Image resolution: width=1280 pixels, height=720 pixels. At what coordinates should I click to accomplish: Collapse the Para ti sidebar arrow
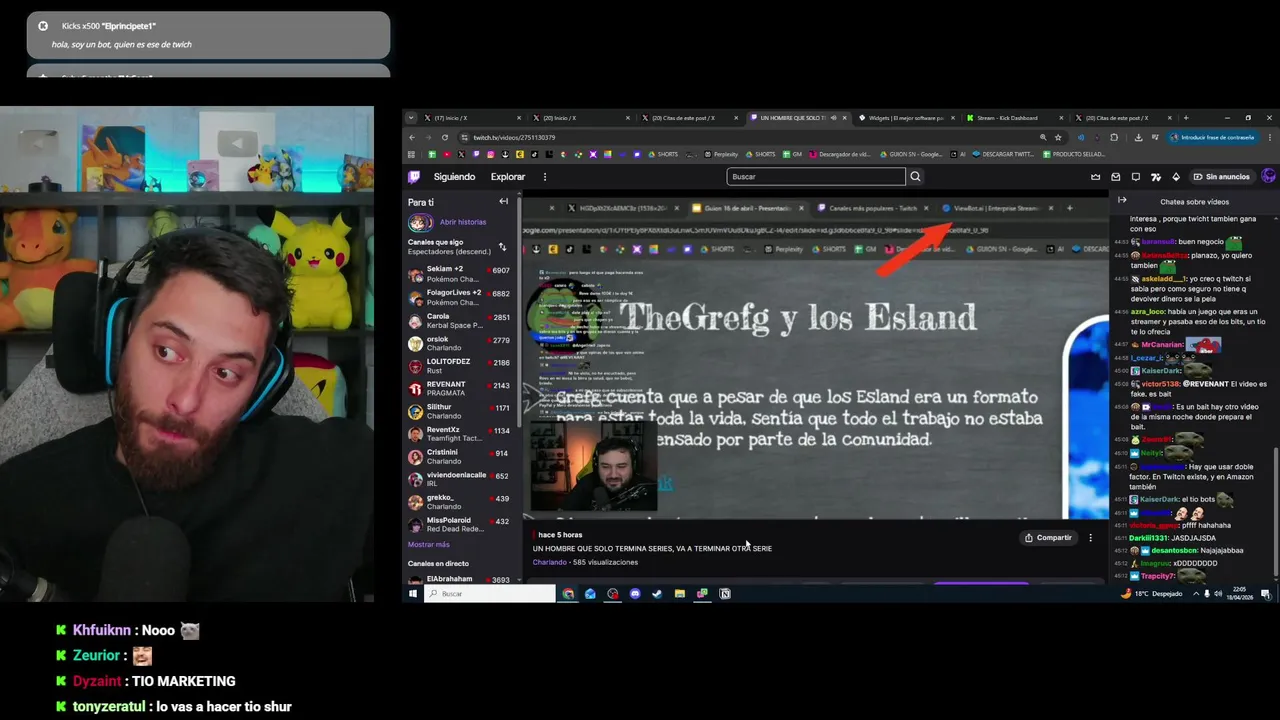click(x=503, y=202)
